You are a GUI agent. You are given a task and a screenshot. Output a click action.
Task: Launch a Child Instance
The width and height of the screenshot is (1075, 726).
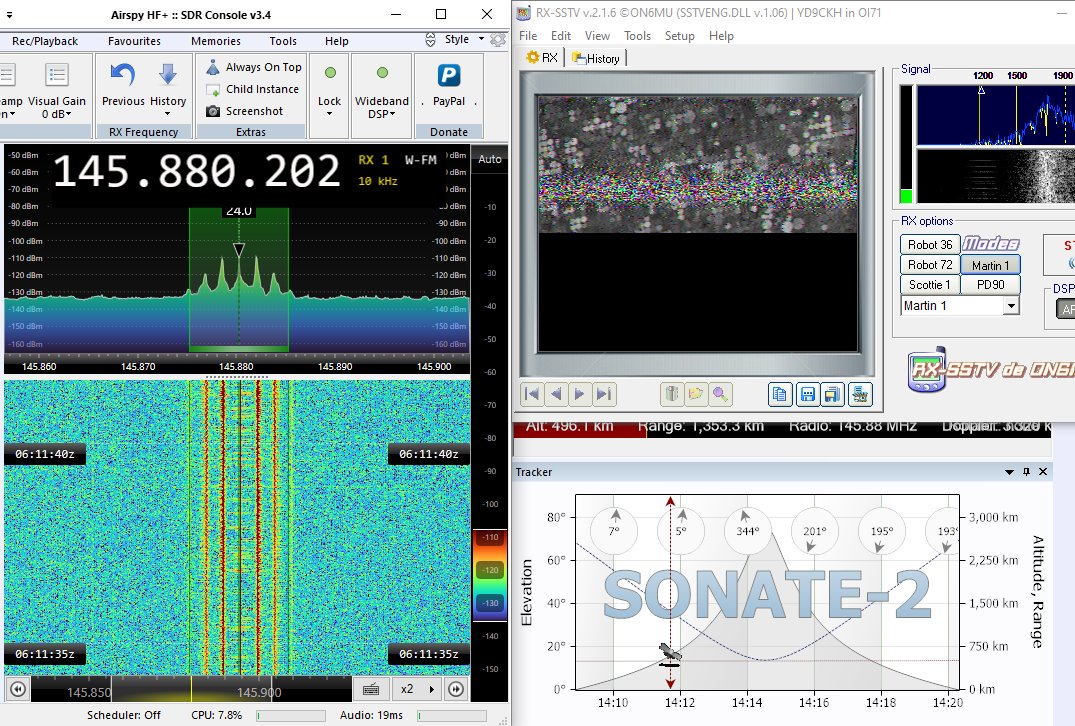[x=253, y=89]
